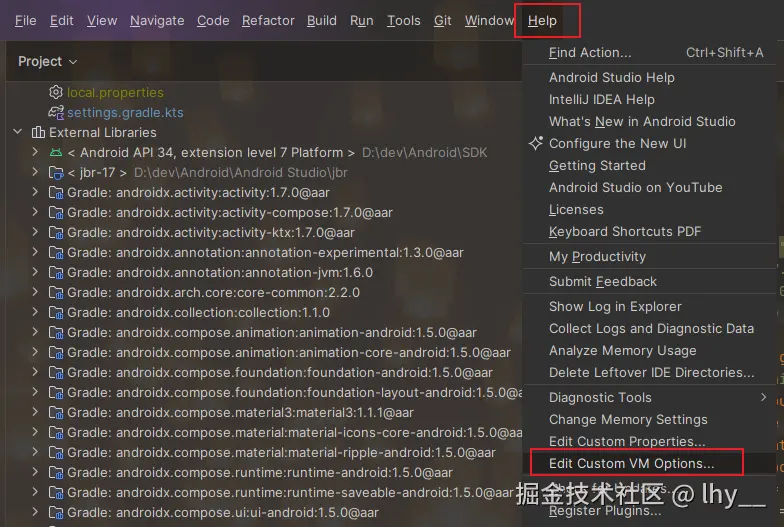Click the gear icon of local.properties

pos(56,92)
